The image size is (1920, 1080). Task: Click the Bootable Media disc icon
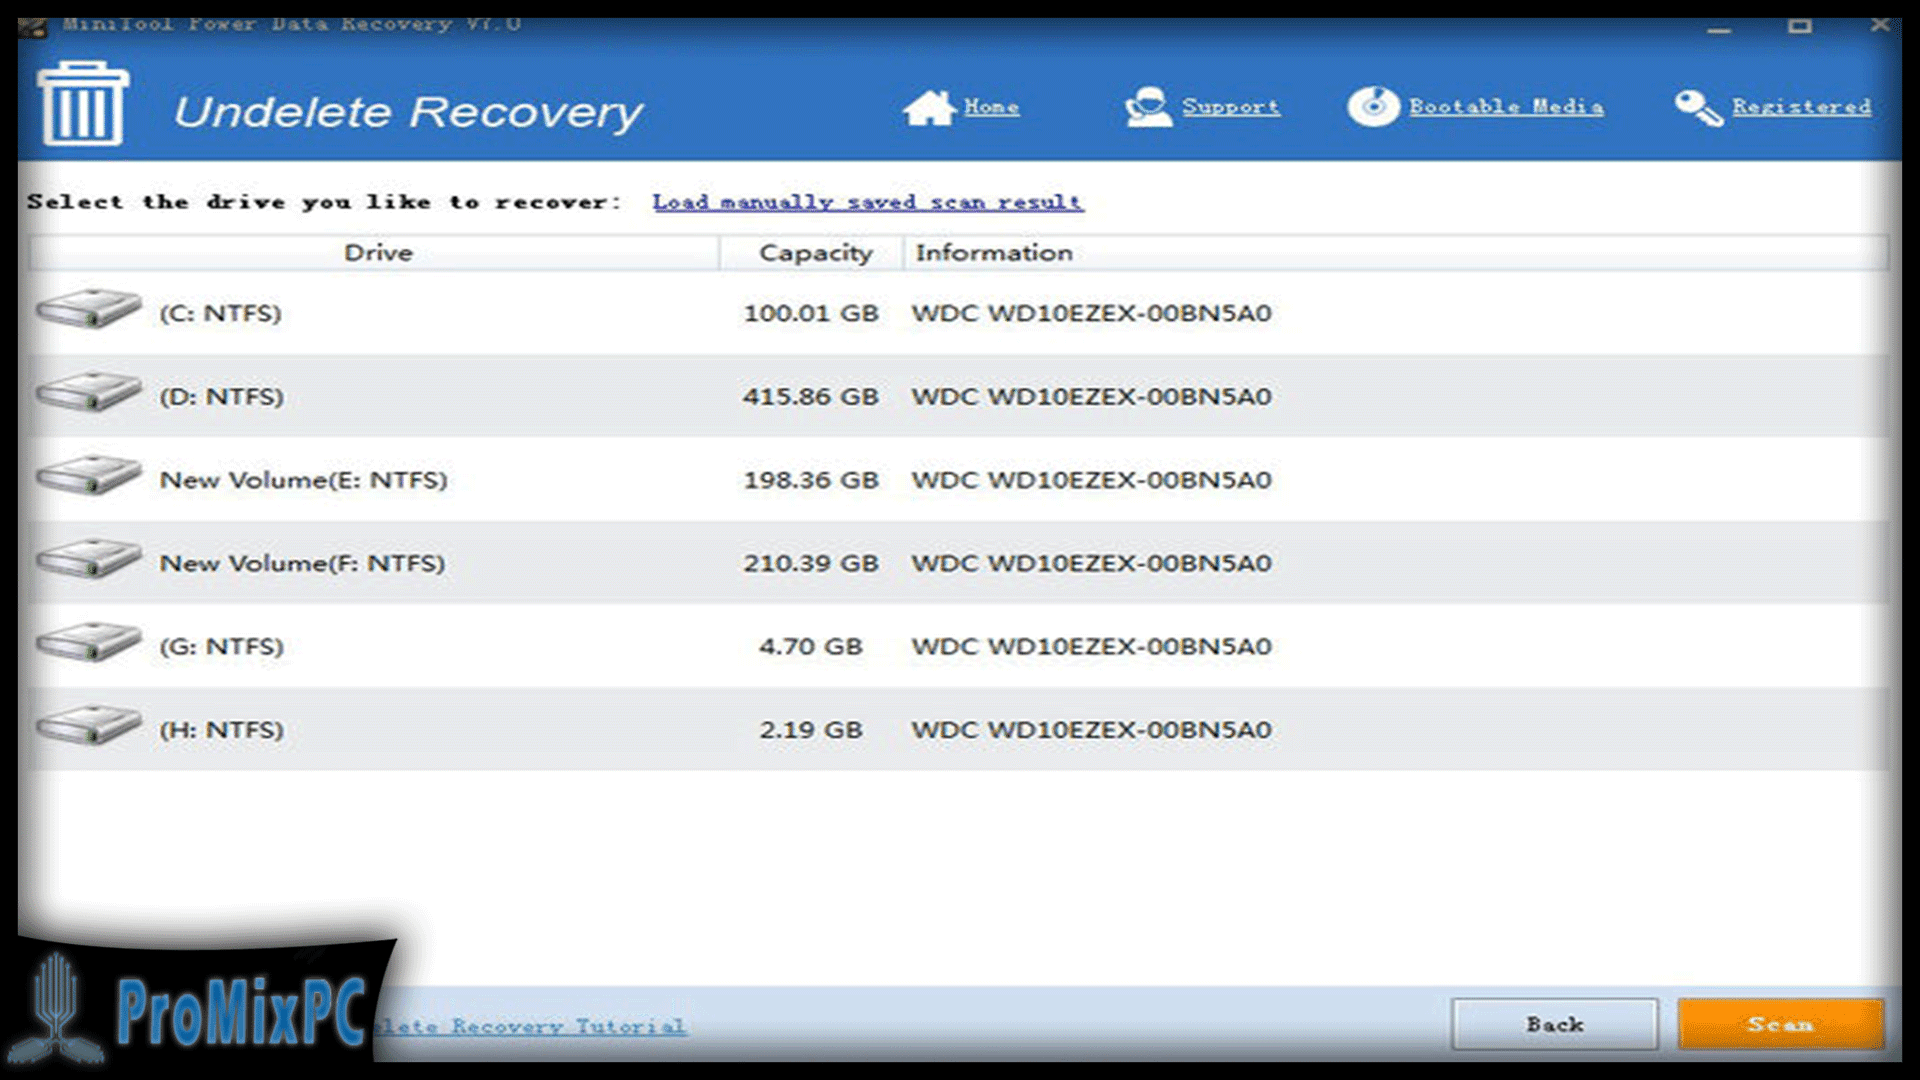1373,106
